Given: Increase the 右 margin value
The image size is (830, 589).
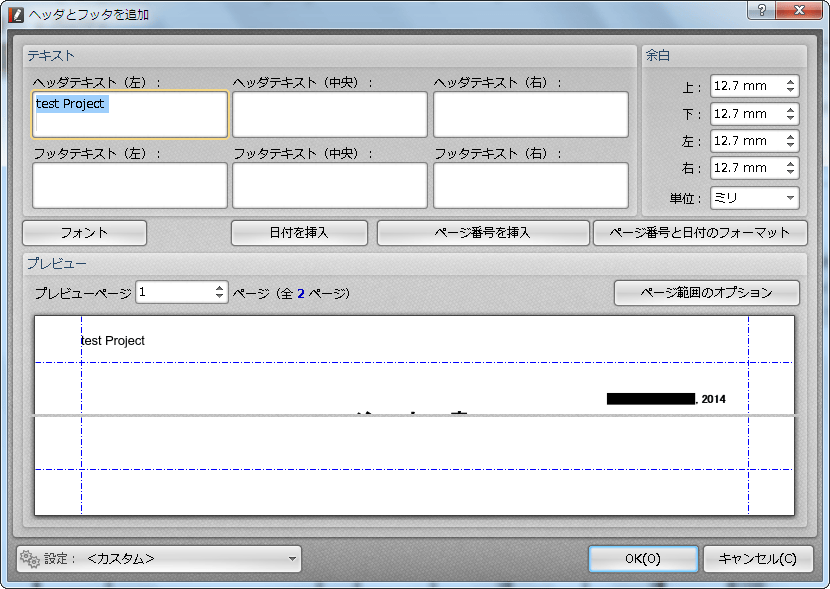Looking at the screenshot, I should pyautogui.click(x=790, y=164).
